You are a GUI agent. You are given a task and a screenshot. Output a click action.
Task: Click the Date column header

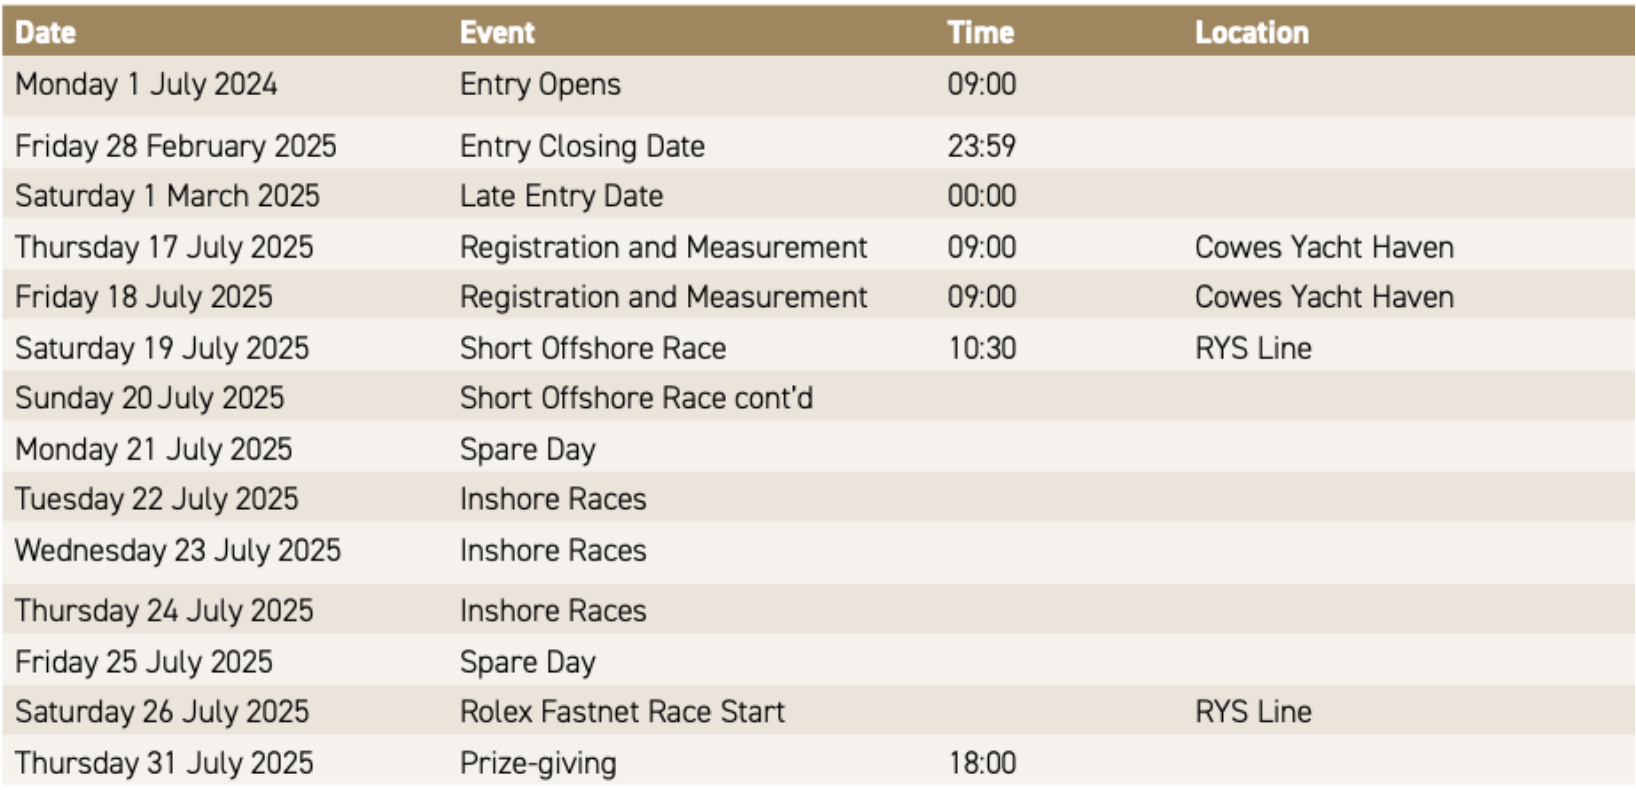click(45, 33)
